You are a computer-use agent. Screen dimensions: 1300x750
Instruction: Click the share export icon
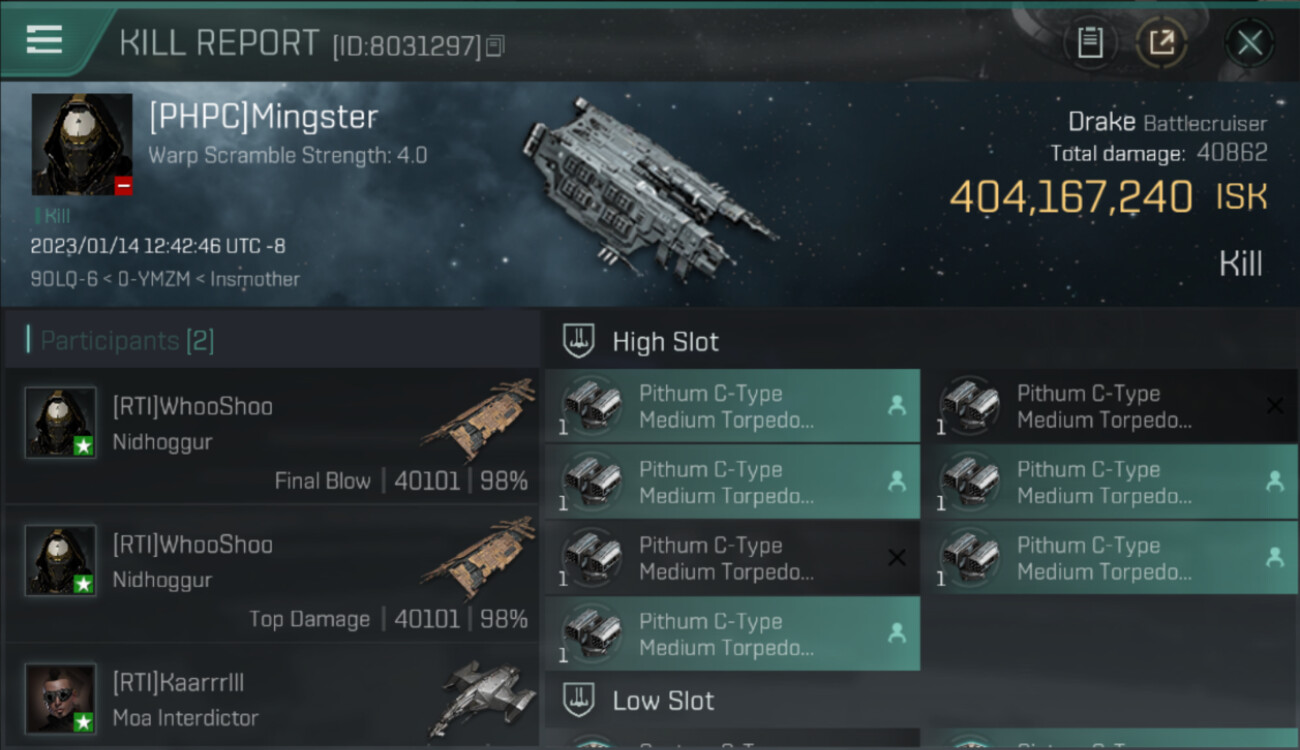[x=1161, y=43]
